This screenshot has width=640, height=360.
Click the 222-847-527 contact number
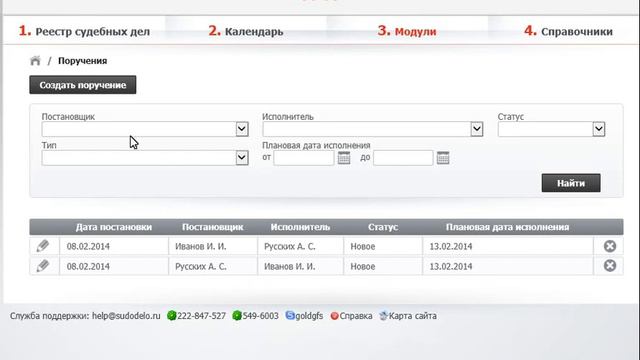point(201,316)
